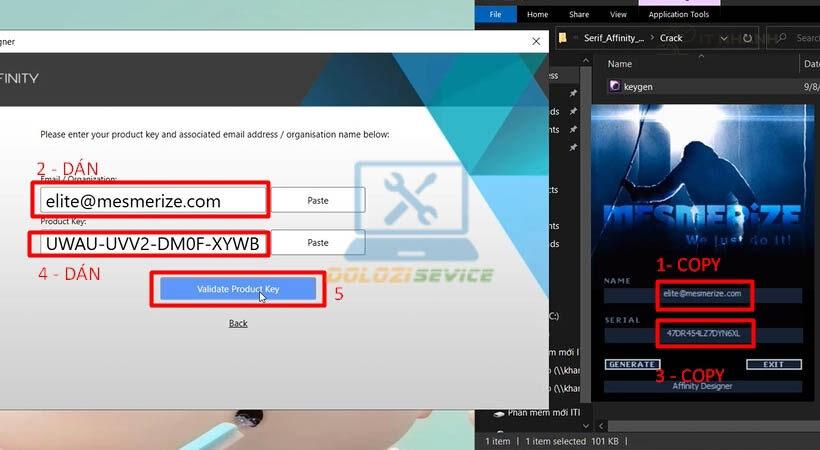Screen dimensions: 820x450
Task: Click the EXIT button in keygen window
Action: pyautogui.click(x=773, y=364)
